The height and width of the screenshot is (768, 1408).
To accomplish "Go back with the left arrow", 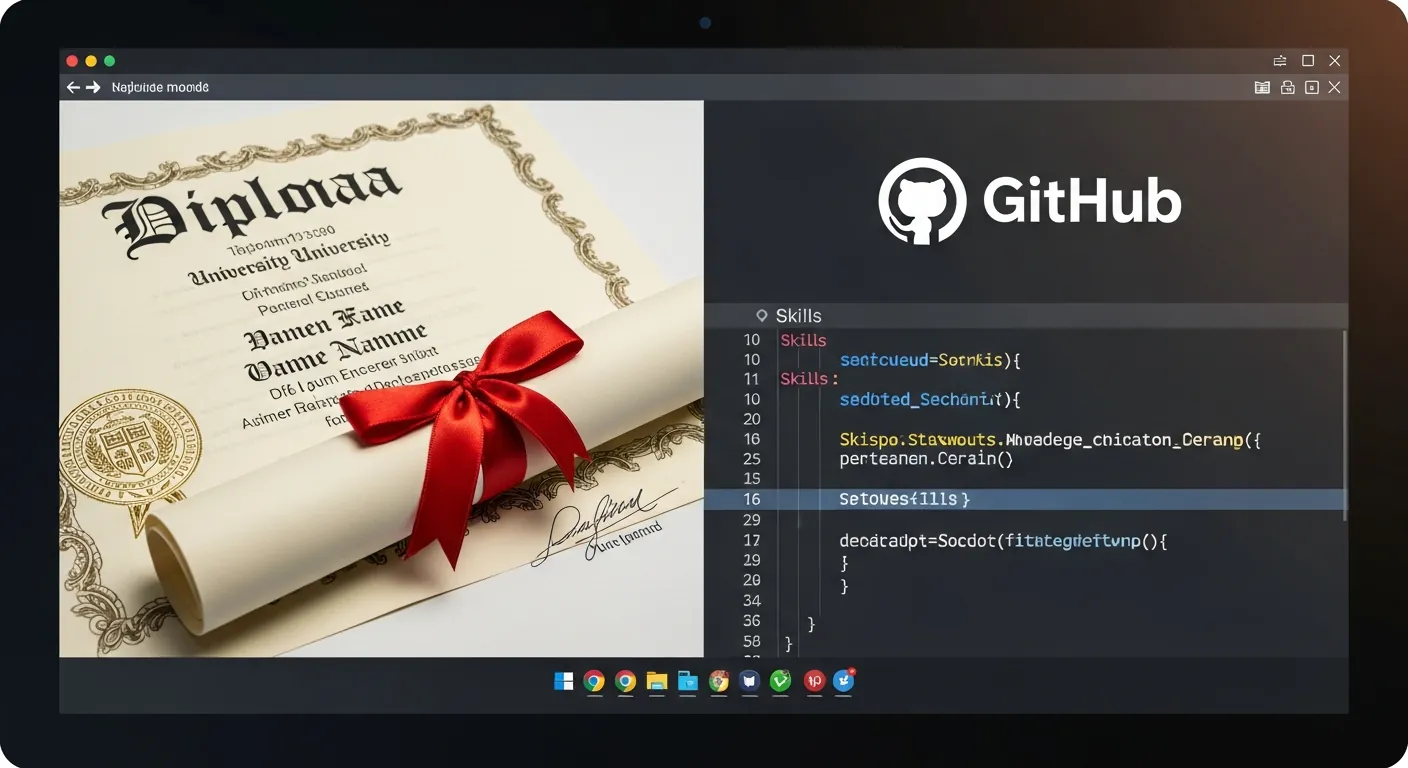I will [73, 88].
